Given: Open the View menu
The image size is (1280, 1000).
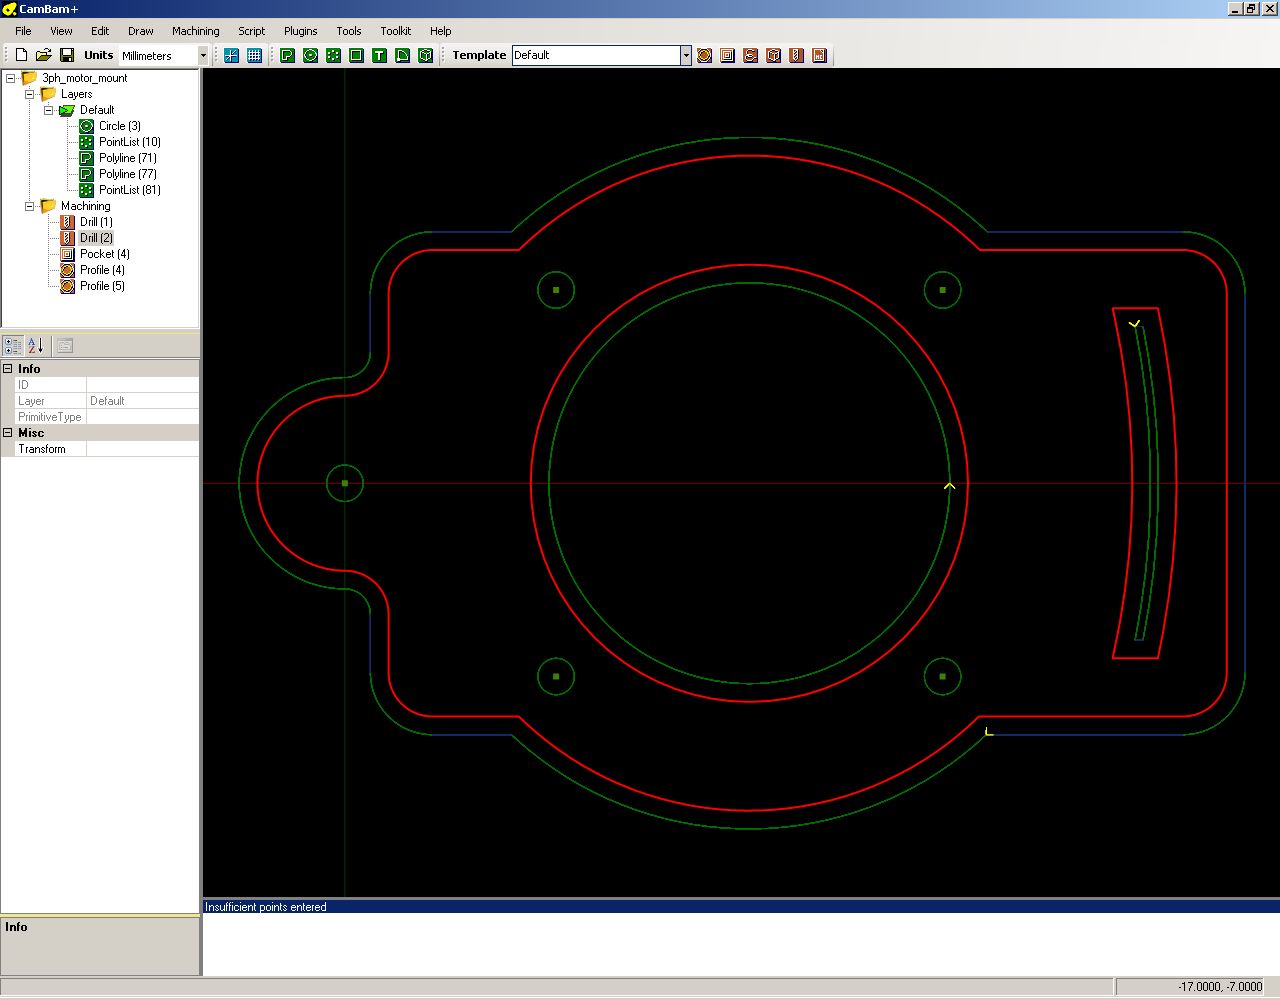Looking at the screenshot, I should point(61,31).
